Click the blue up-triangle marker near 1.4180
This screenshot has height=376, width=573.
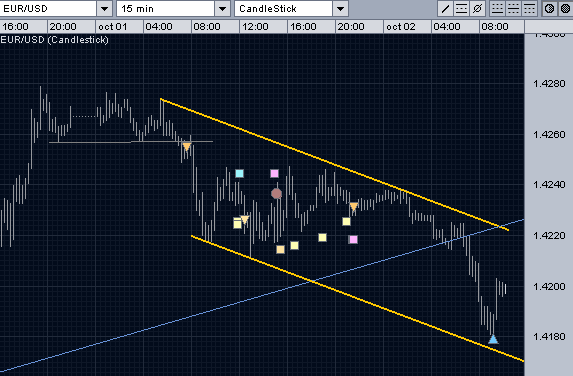(493, 339)
